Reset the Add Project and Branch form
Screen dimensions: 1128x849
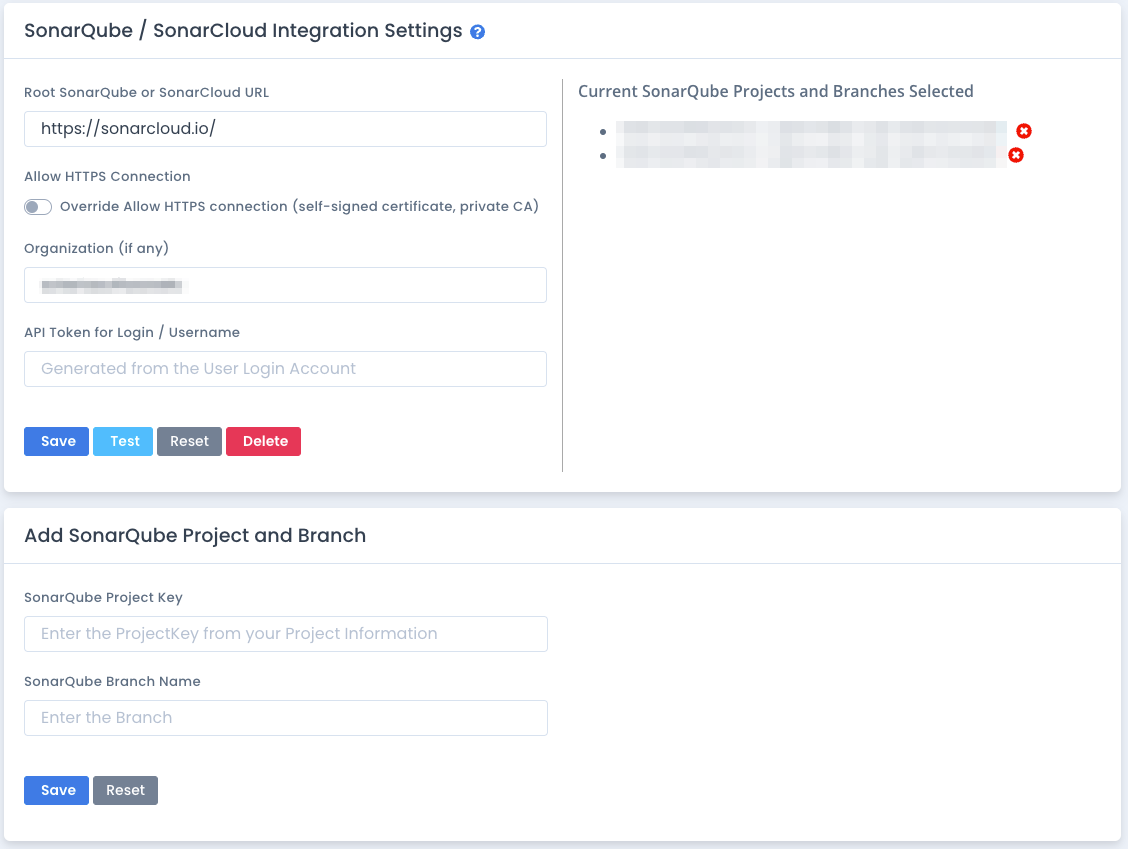tap(125, 791)
